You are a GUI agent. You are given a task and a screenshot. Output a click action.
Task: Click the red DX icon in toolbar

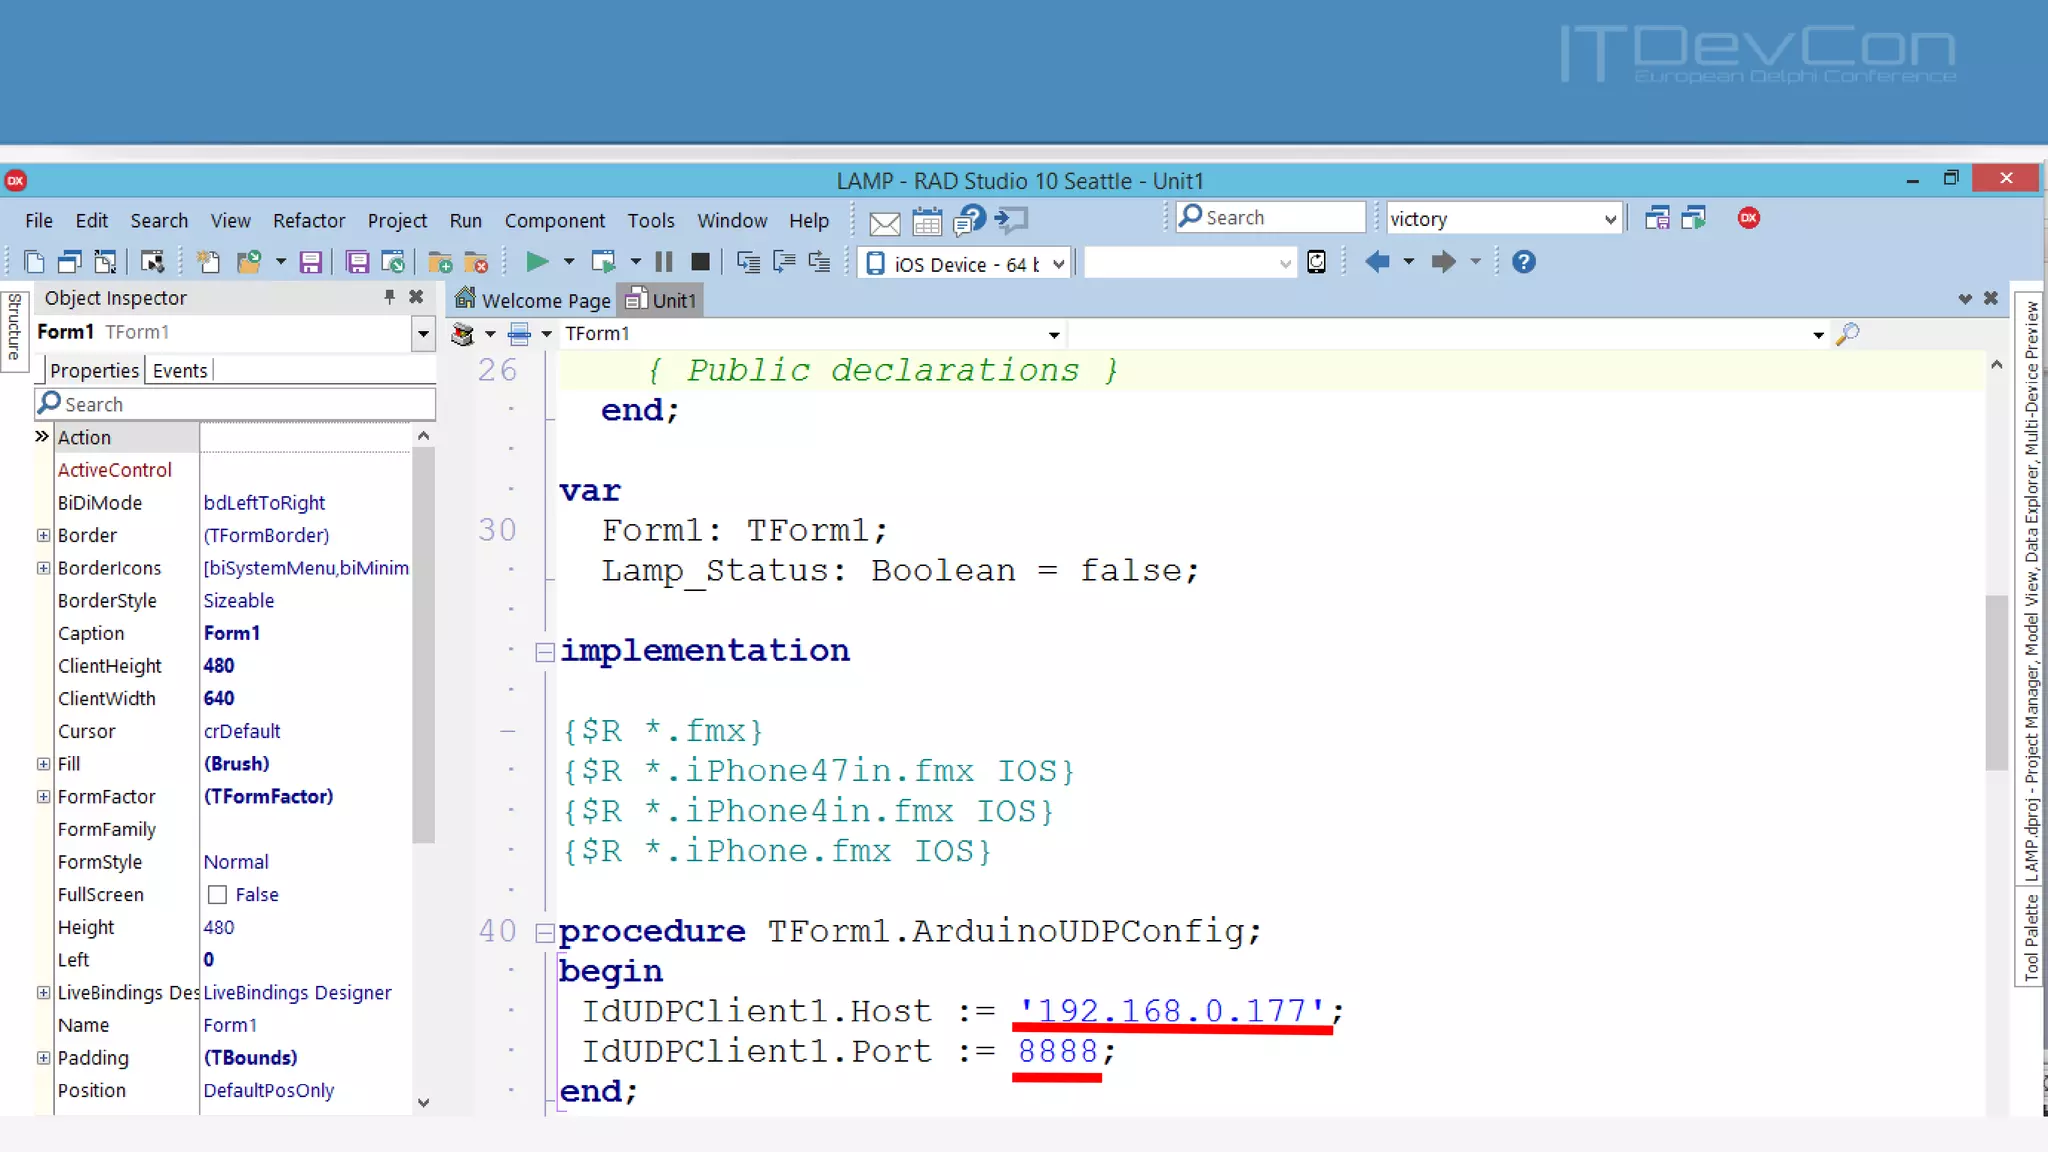(x=1748, y=218)
